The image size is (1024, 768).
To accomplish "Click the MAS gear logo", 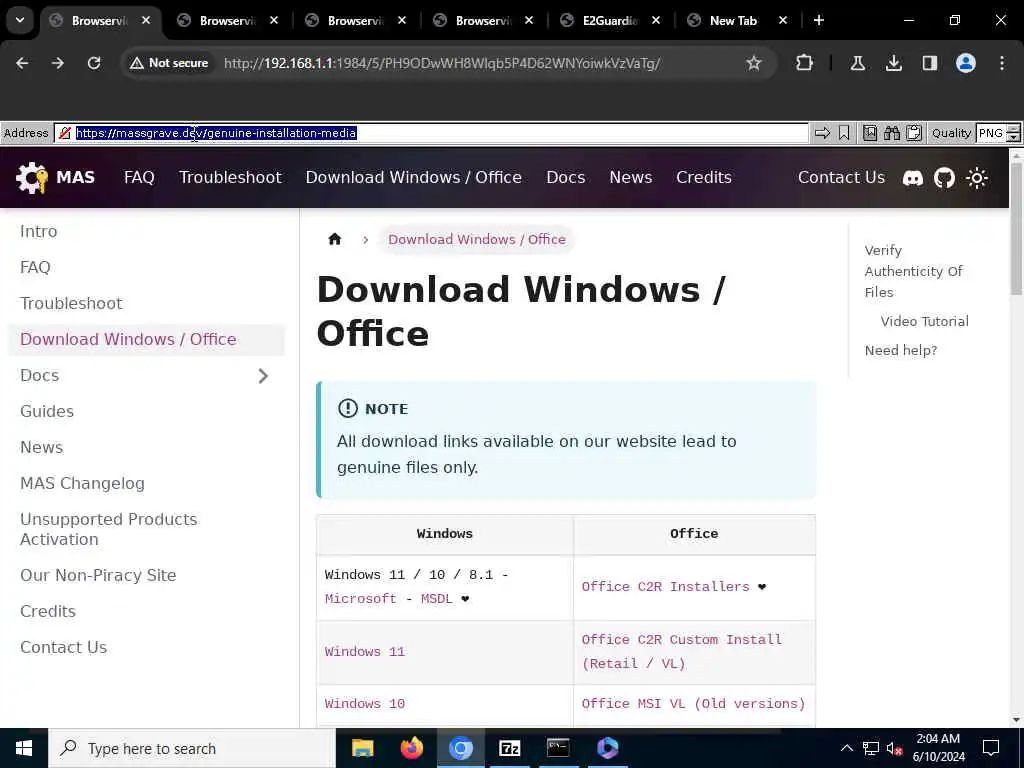I will (32, 178).
